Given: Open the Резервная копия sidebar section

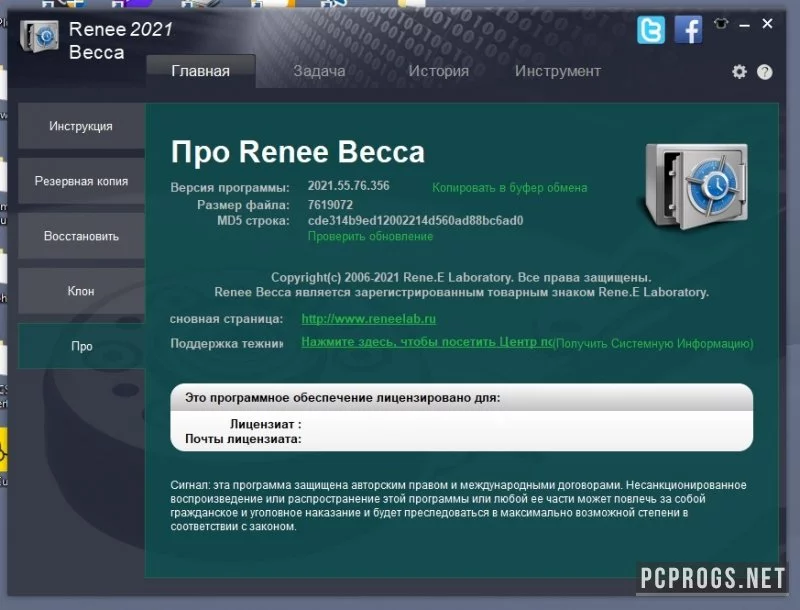Looking at the screenshot, I should [x=81, y=181].
